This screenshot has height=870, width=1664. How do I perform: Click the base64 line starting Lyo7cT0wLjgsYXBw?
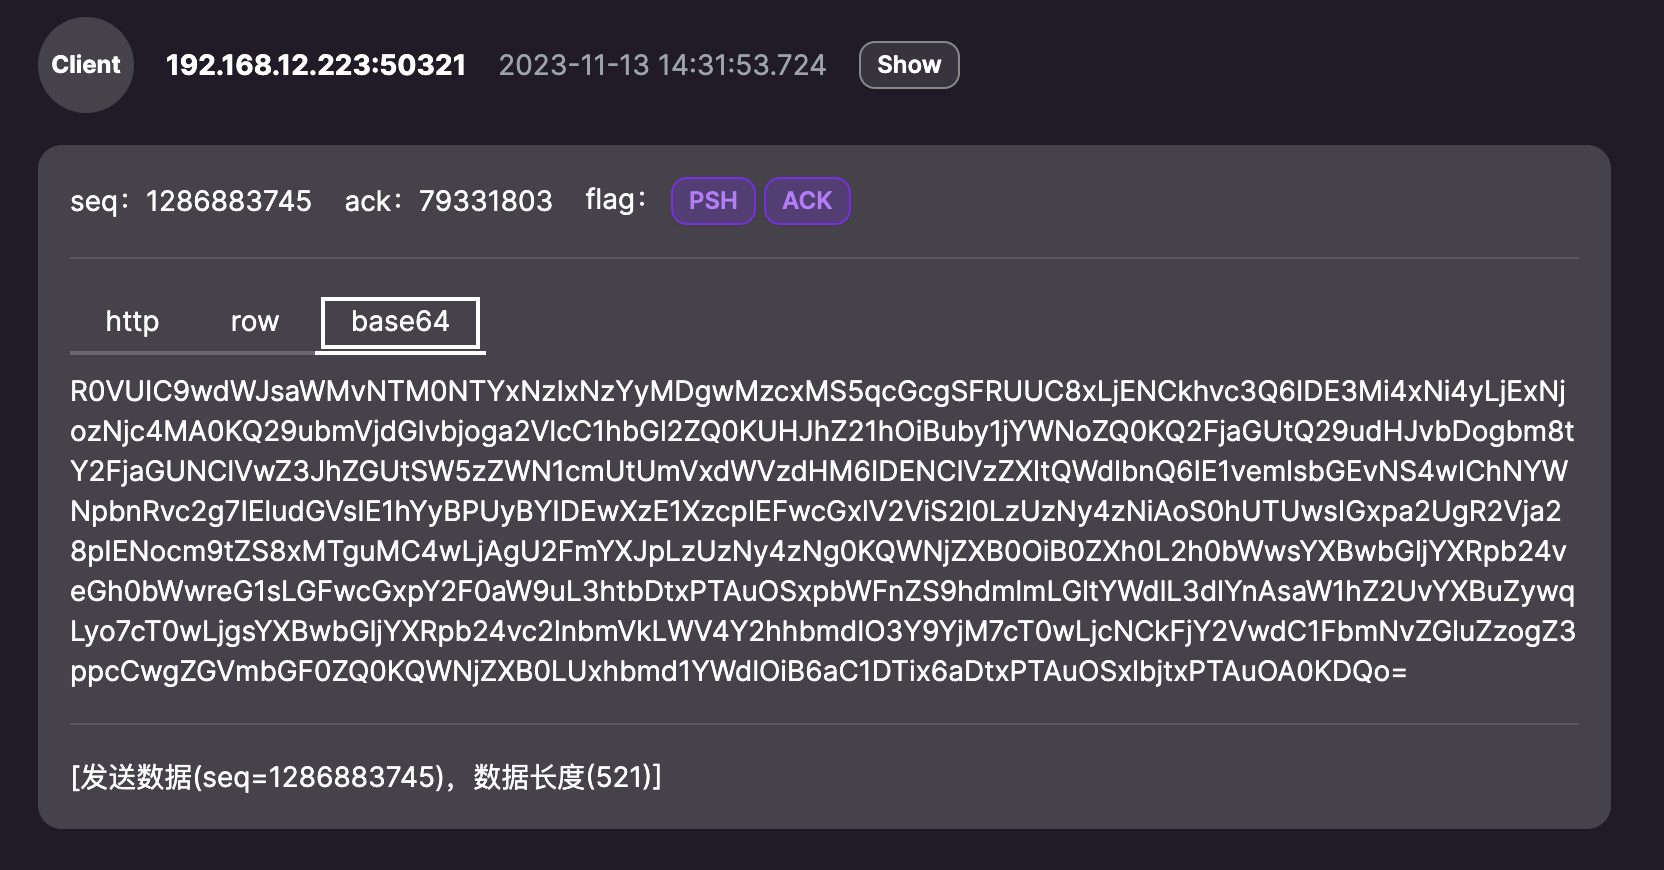pos(823,631)
